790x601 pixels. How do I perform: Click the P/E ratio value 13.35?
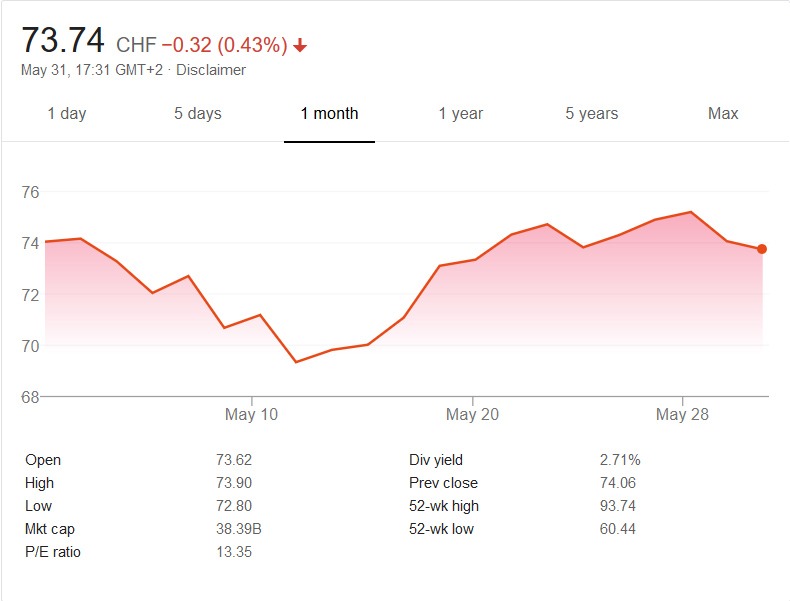pyautogui.click(x=234, y=552)
